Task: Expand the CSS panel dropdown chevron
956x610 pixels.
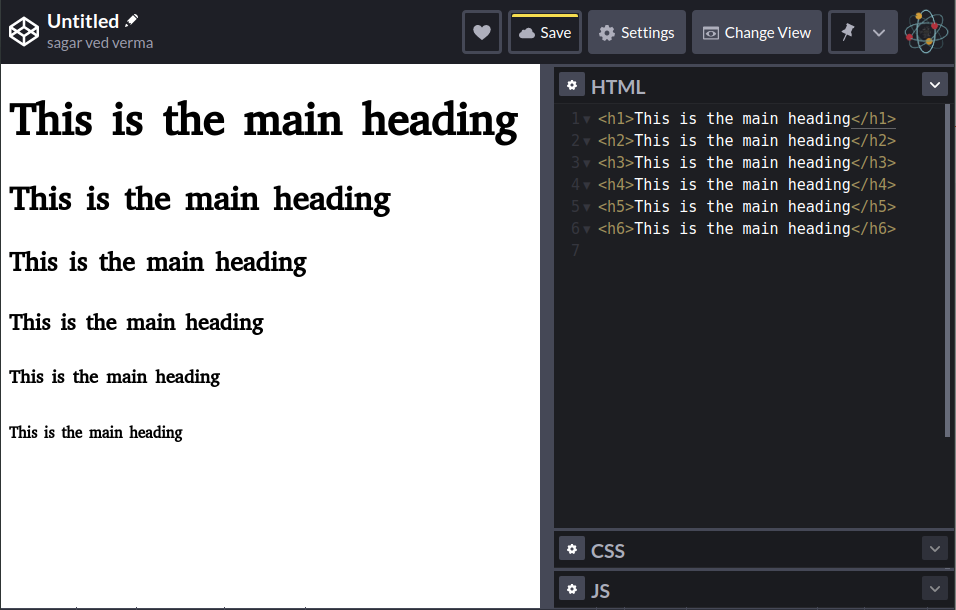Action: point(935,548)
